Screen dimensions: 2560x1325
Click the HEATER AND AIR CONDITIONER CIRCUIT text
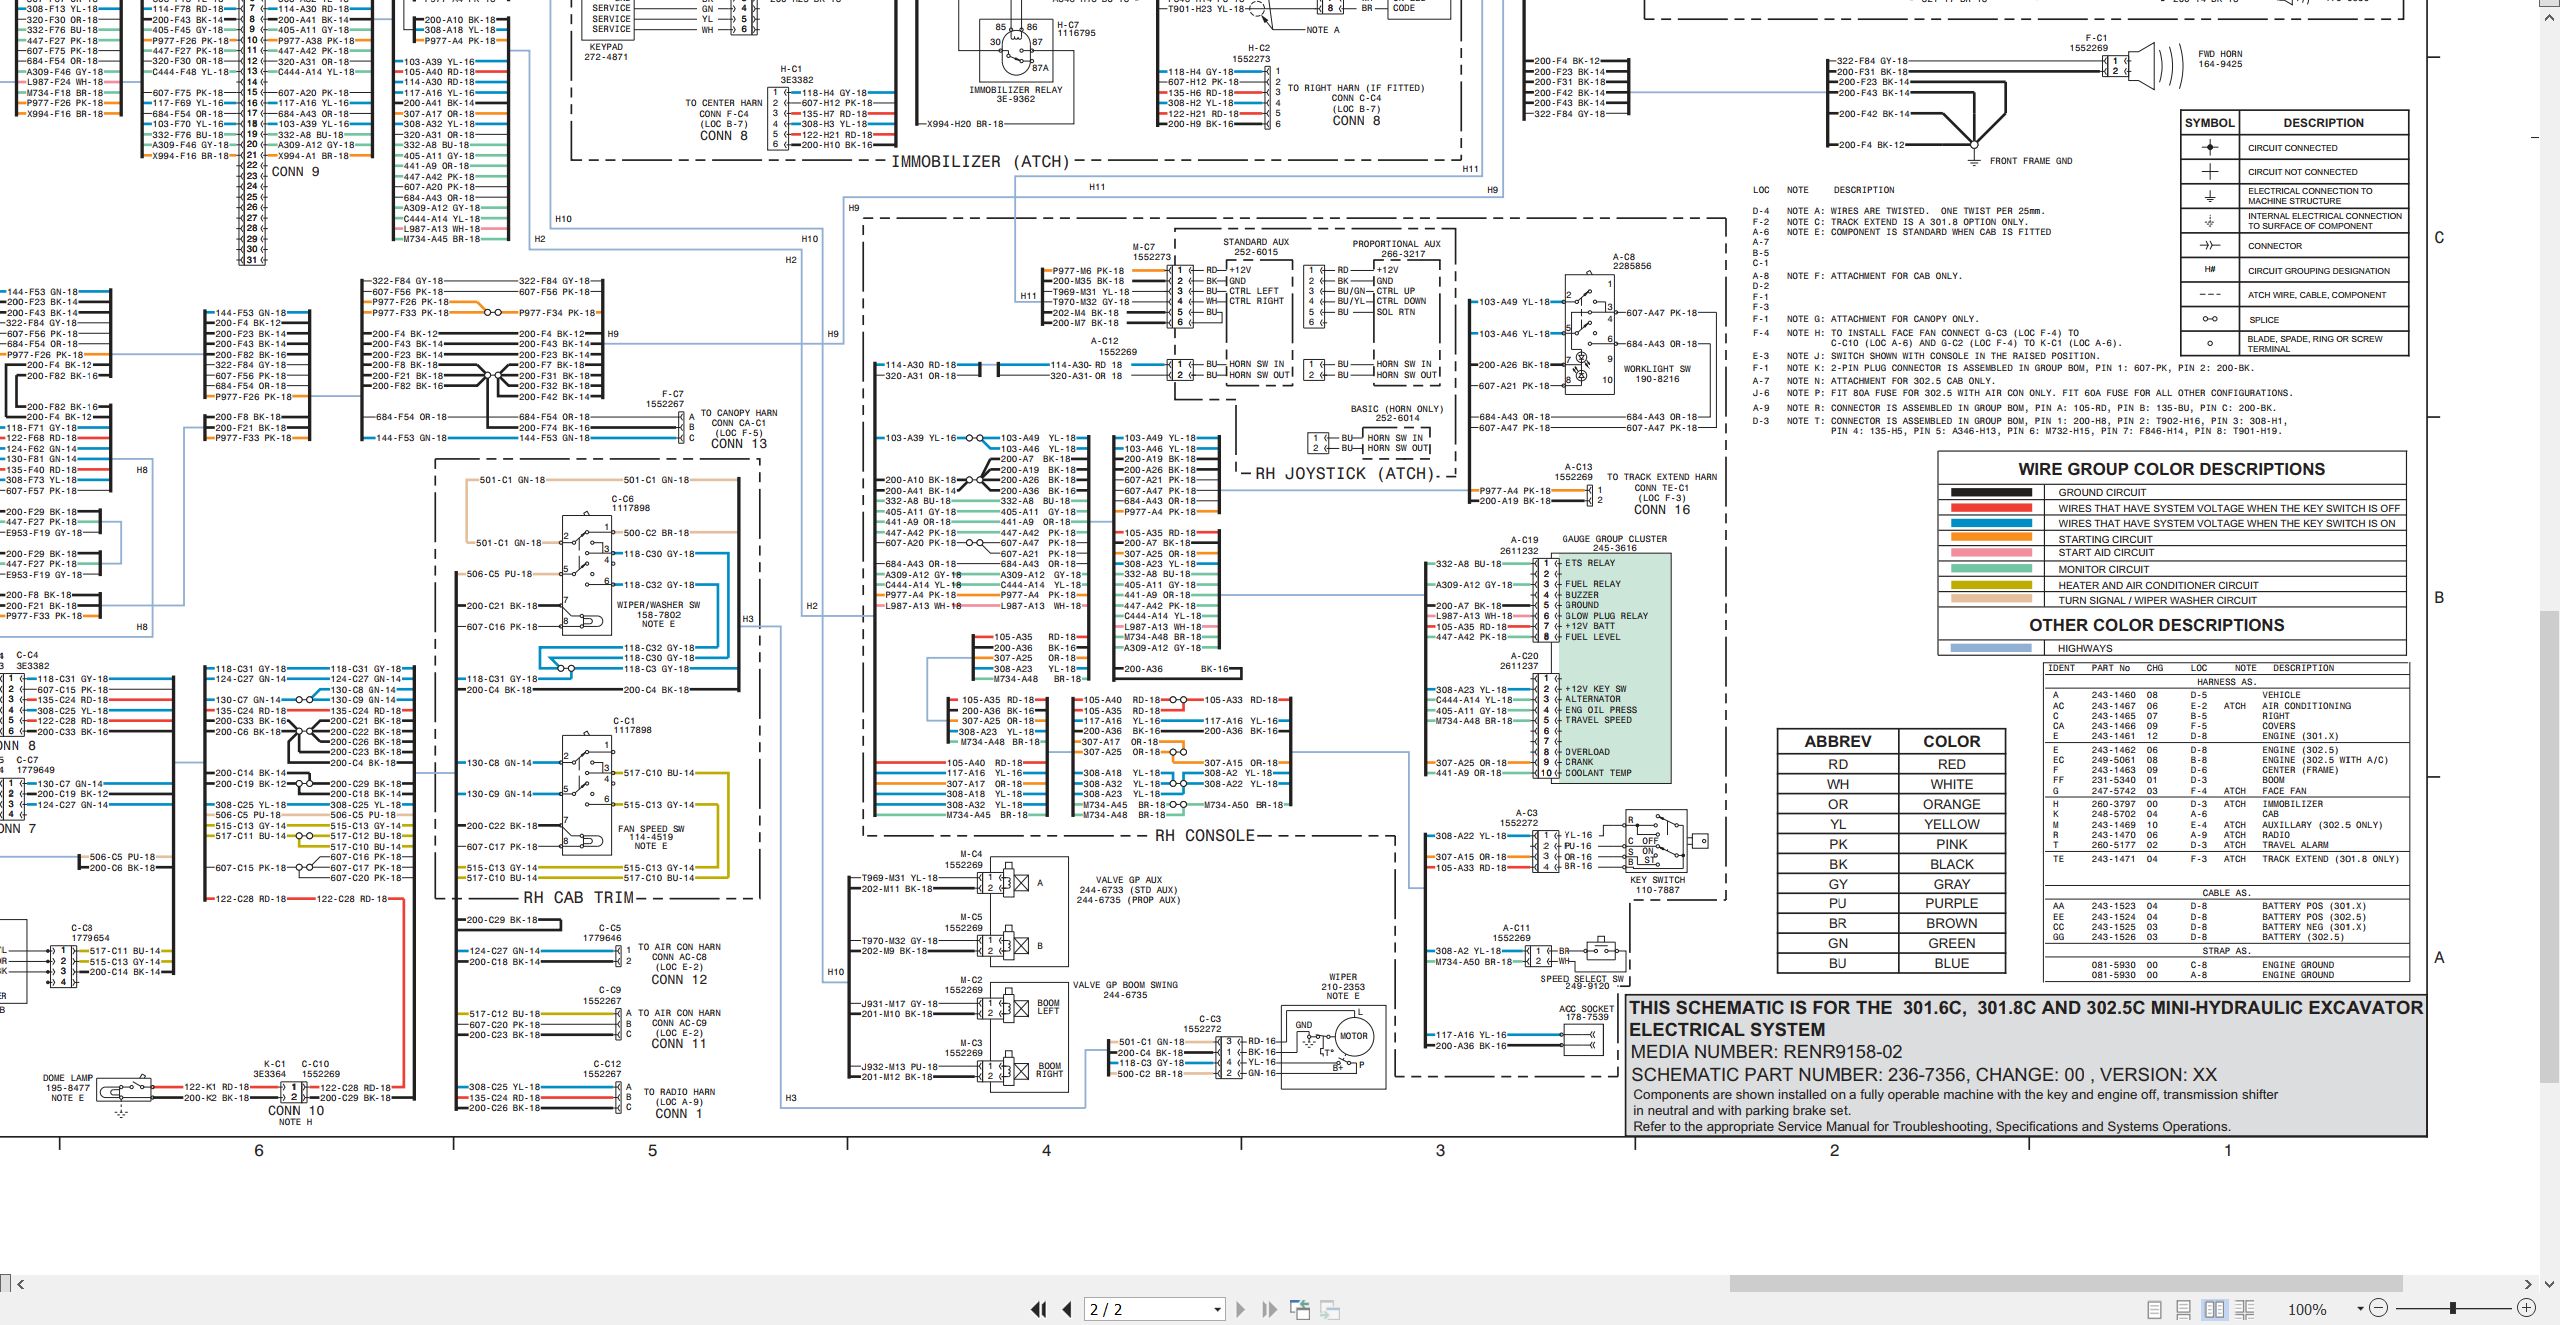tap(2158, 585)
